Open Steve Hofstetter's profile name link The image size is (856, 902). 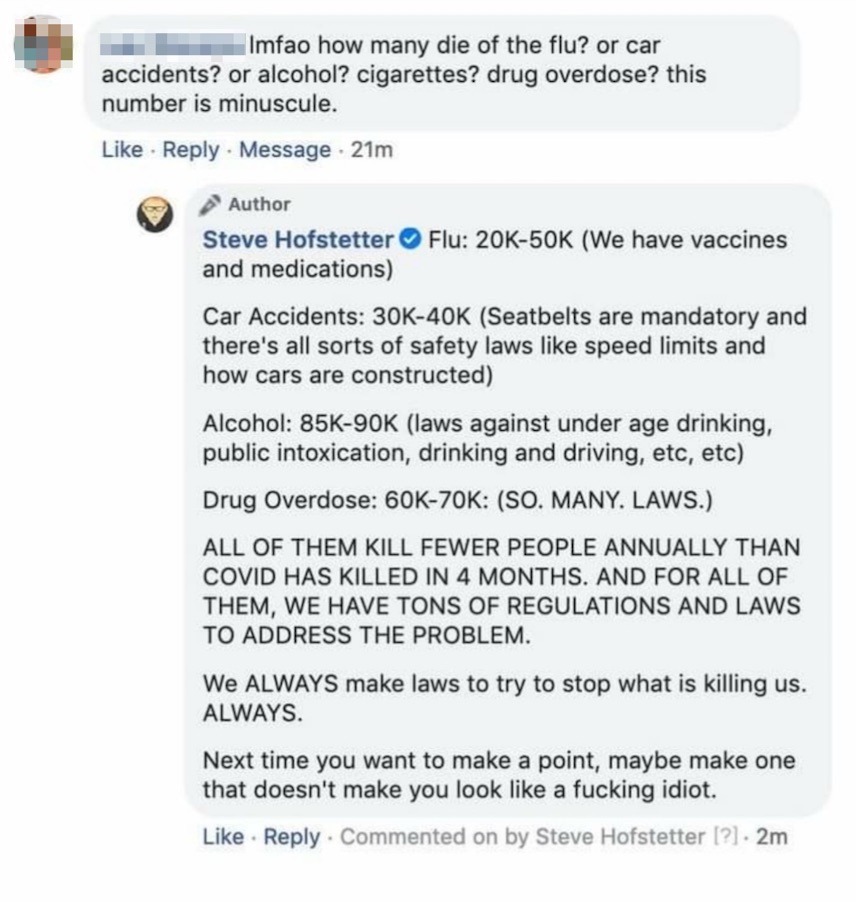pos(297,240)
